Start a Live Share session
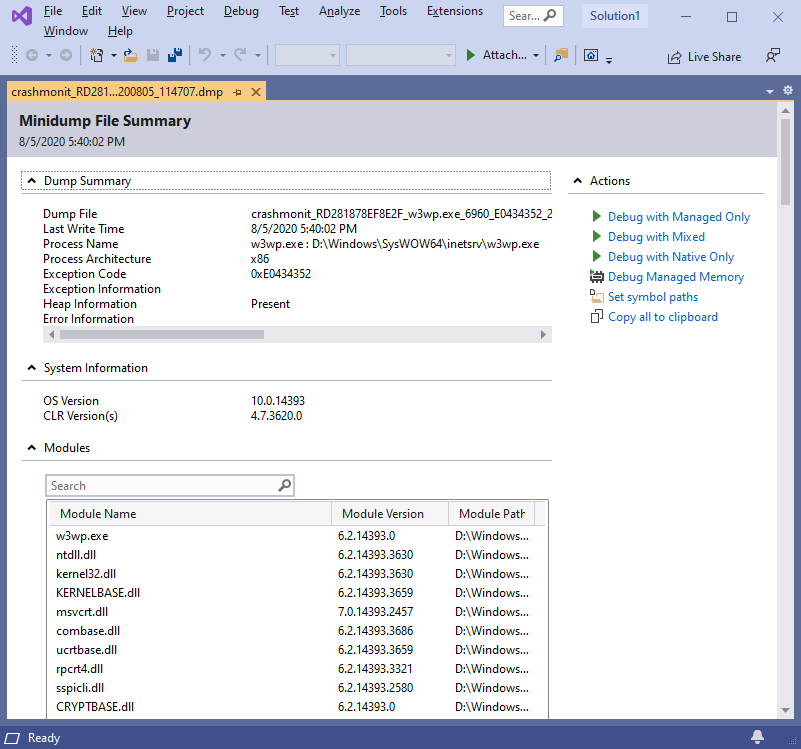 (704, 56)
